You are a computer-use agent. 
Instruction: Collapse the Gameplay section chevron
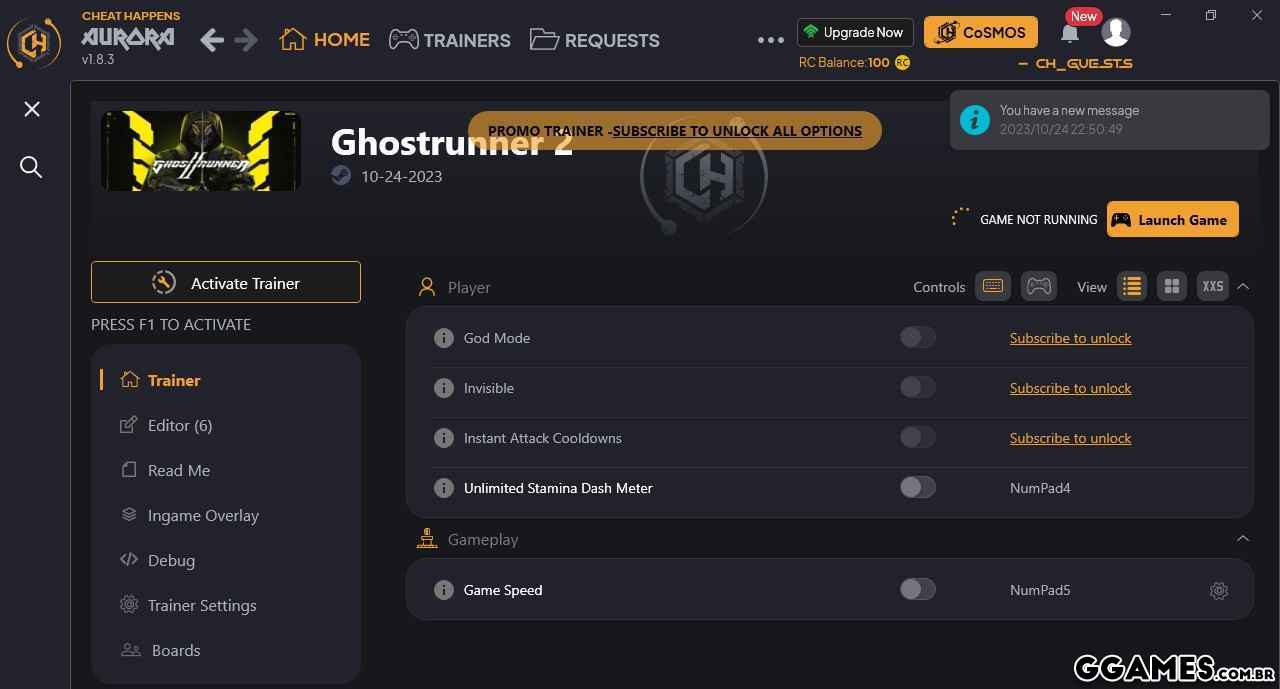pos(1243,539)
